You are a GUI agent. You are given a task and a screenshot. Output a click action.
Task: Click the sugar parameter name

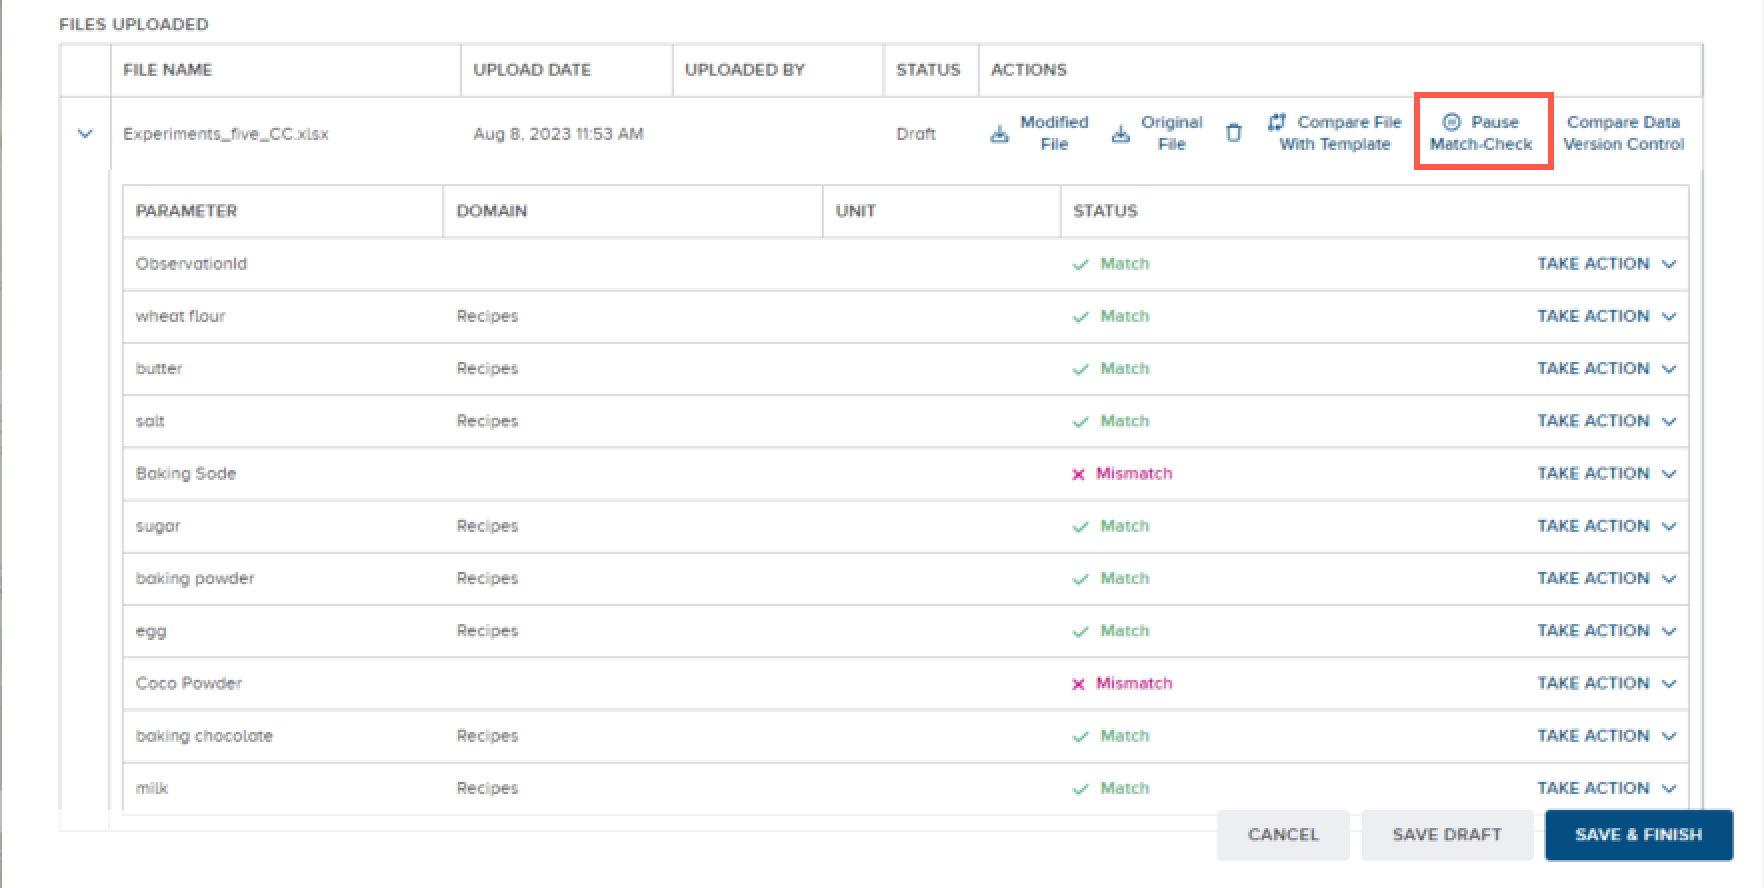158,527
